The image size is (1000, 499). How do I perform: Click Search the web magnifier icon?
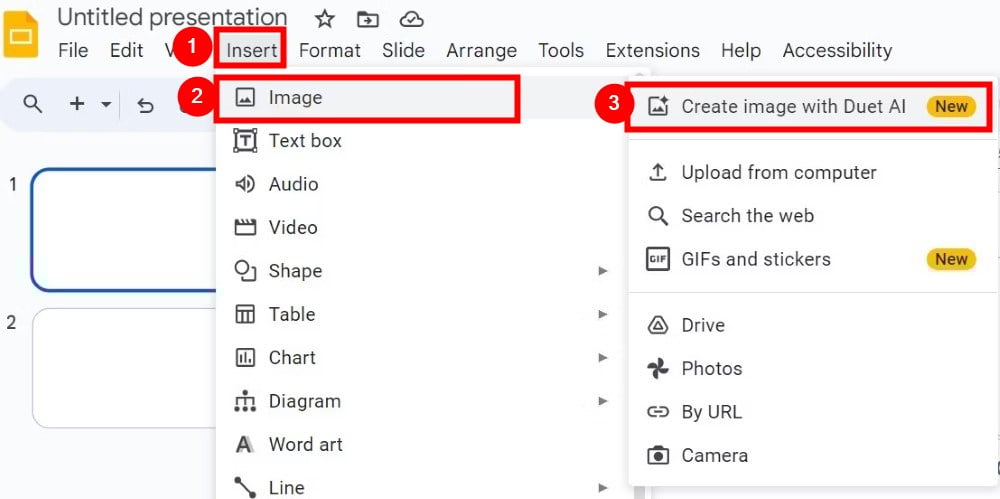pos(658,216)
